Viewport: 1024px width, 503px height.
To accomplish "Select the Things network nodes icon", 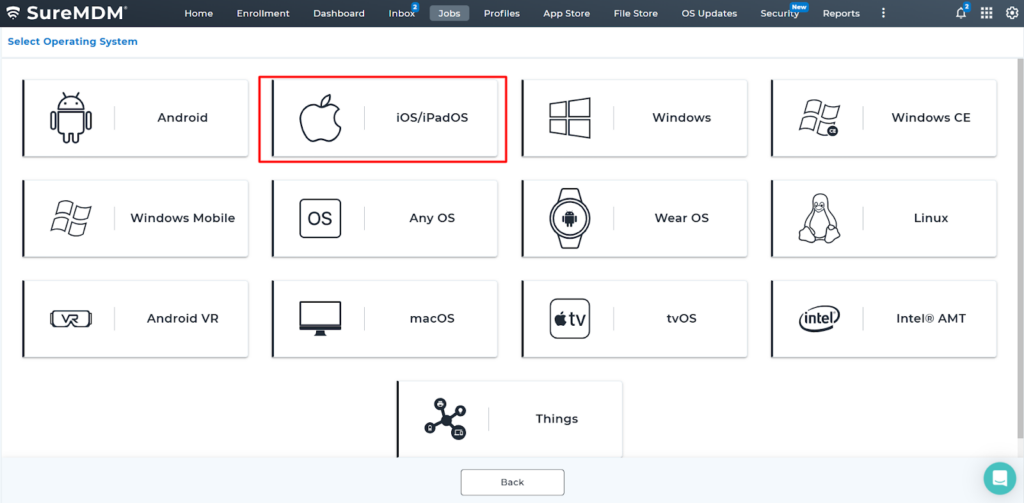I will 445,419.
